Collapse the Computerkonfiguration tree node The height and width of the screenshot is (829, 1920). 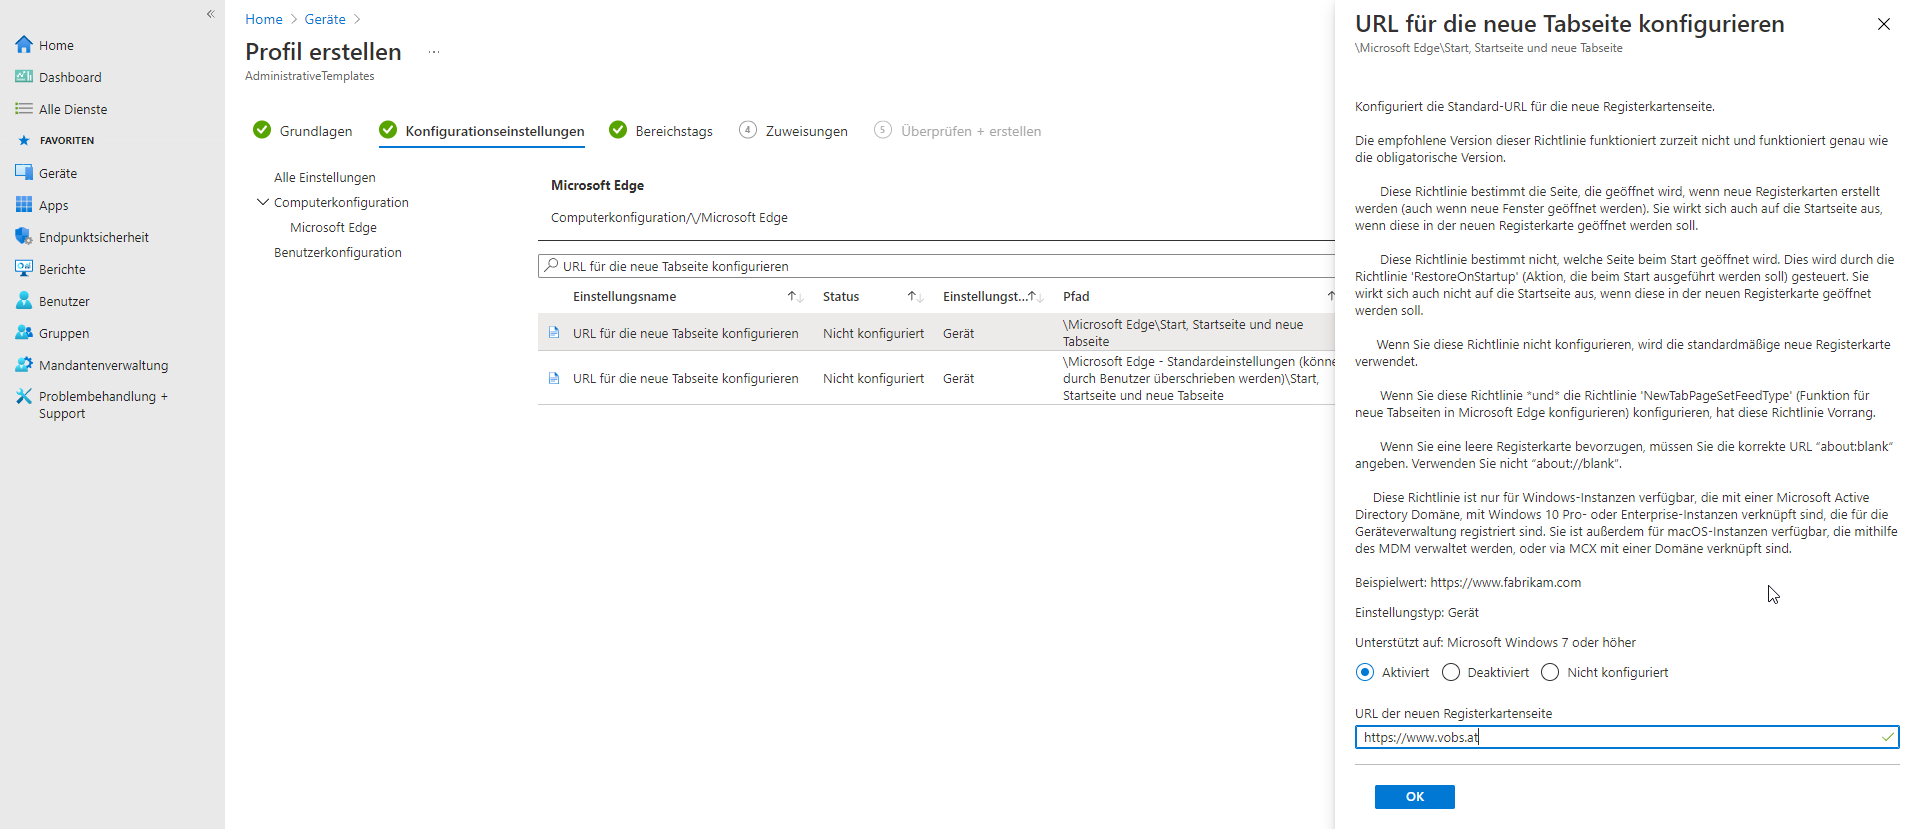pos(263,202)
